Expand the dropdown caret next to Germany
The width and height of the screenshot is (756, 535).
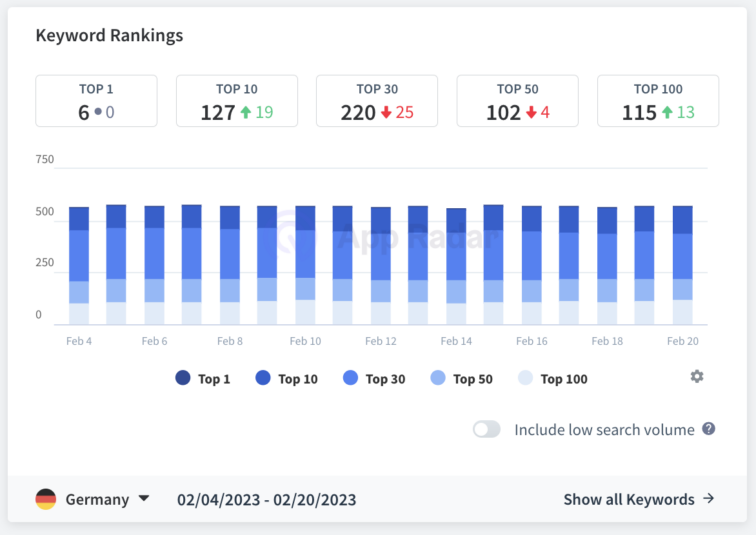144,499
